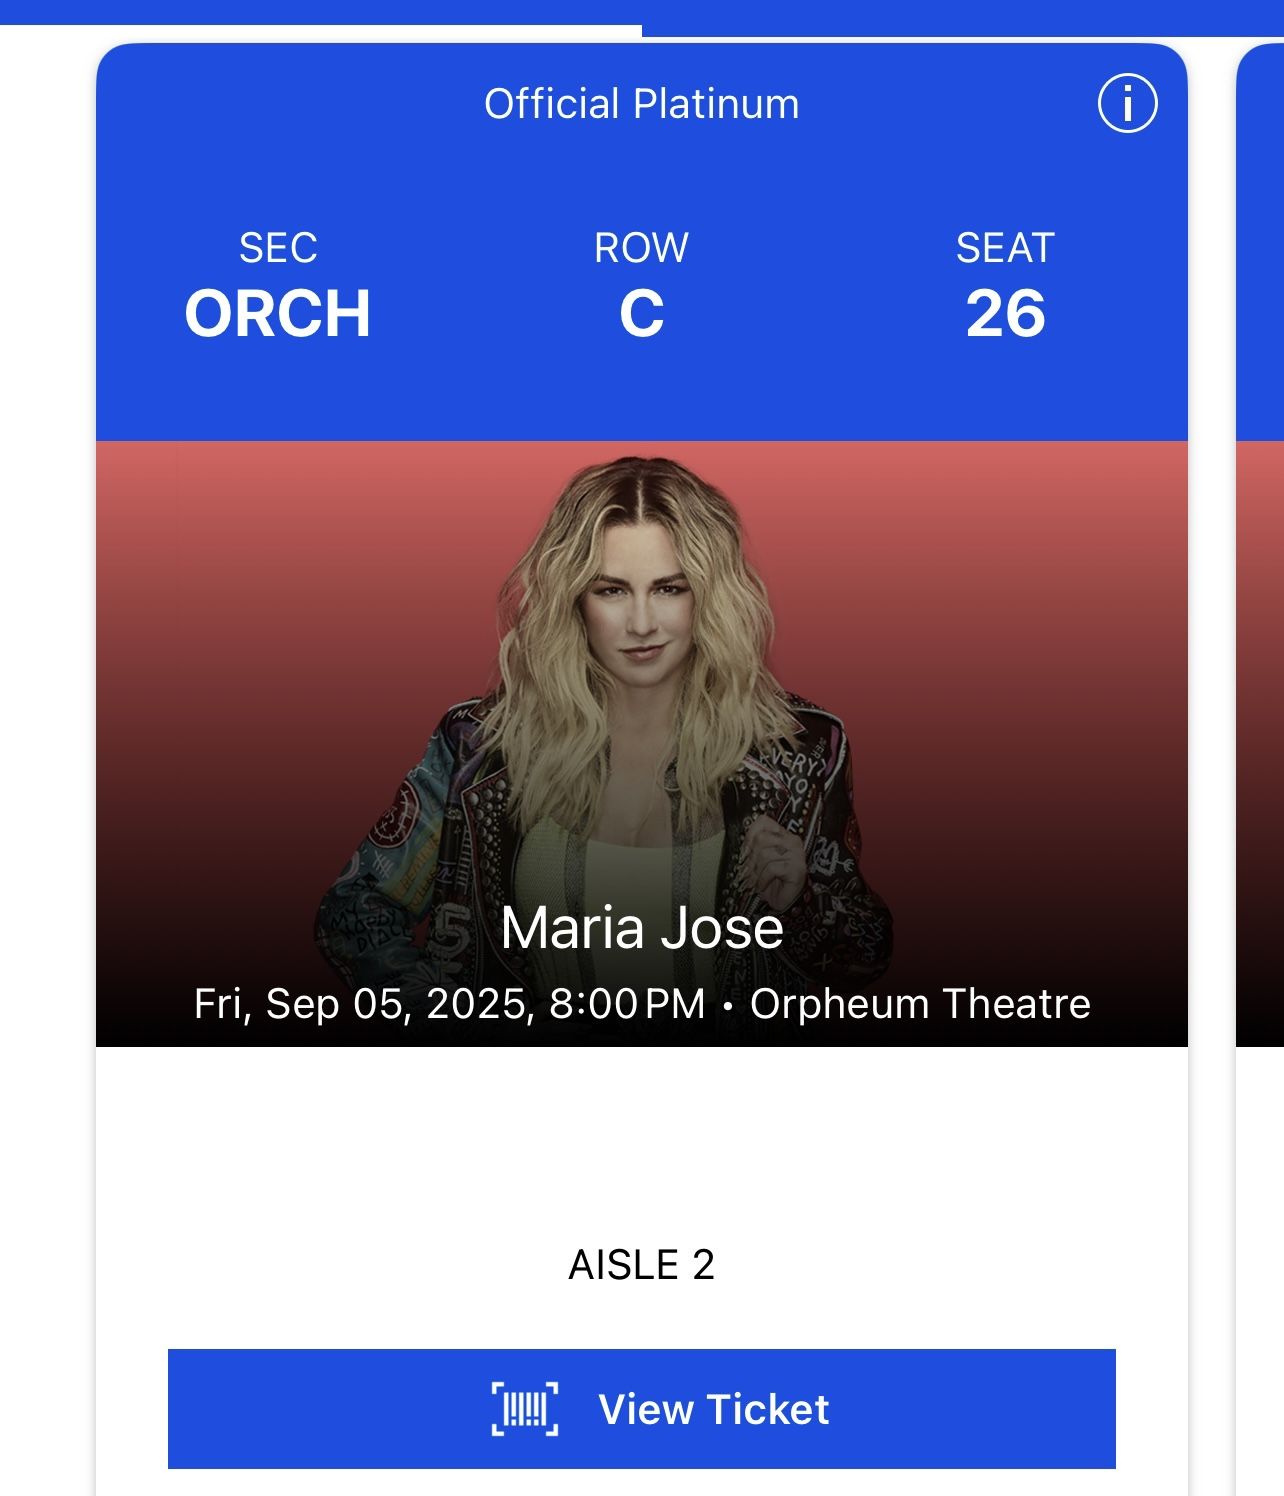Click the 8:00 PM show time
This screenshot has width=1284, height=1496.
coord(627,1004)
